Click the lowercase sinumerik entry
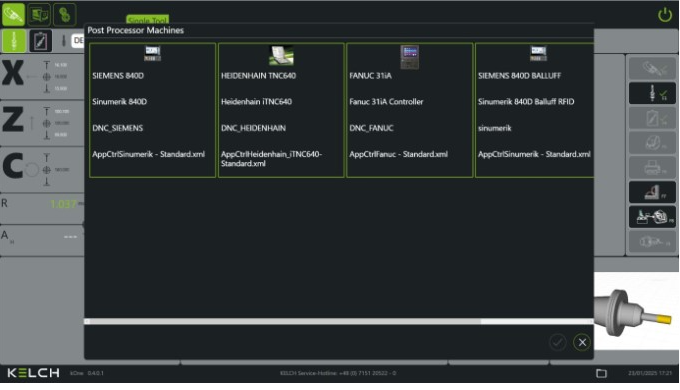The width and height of the screenshot is (680, 390). (x=494, y=128)
